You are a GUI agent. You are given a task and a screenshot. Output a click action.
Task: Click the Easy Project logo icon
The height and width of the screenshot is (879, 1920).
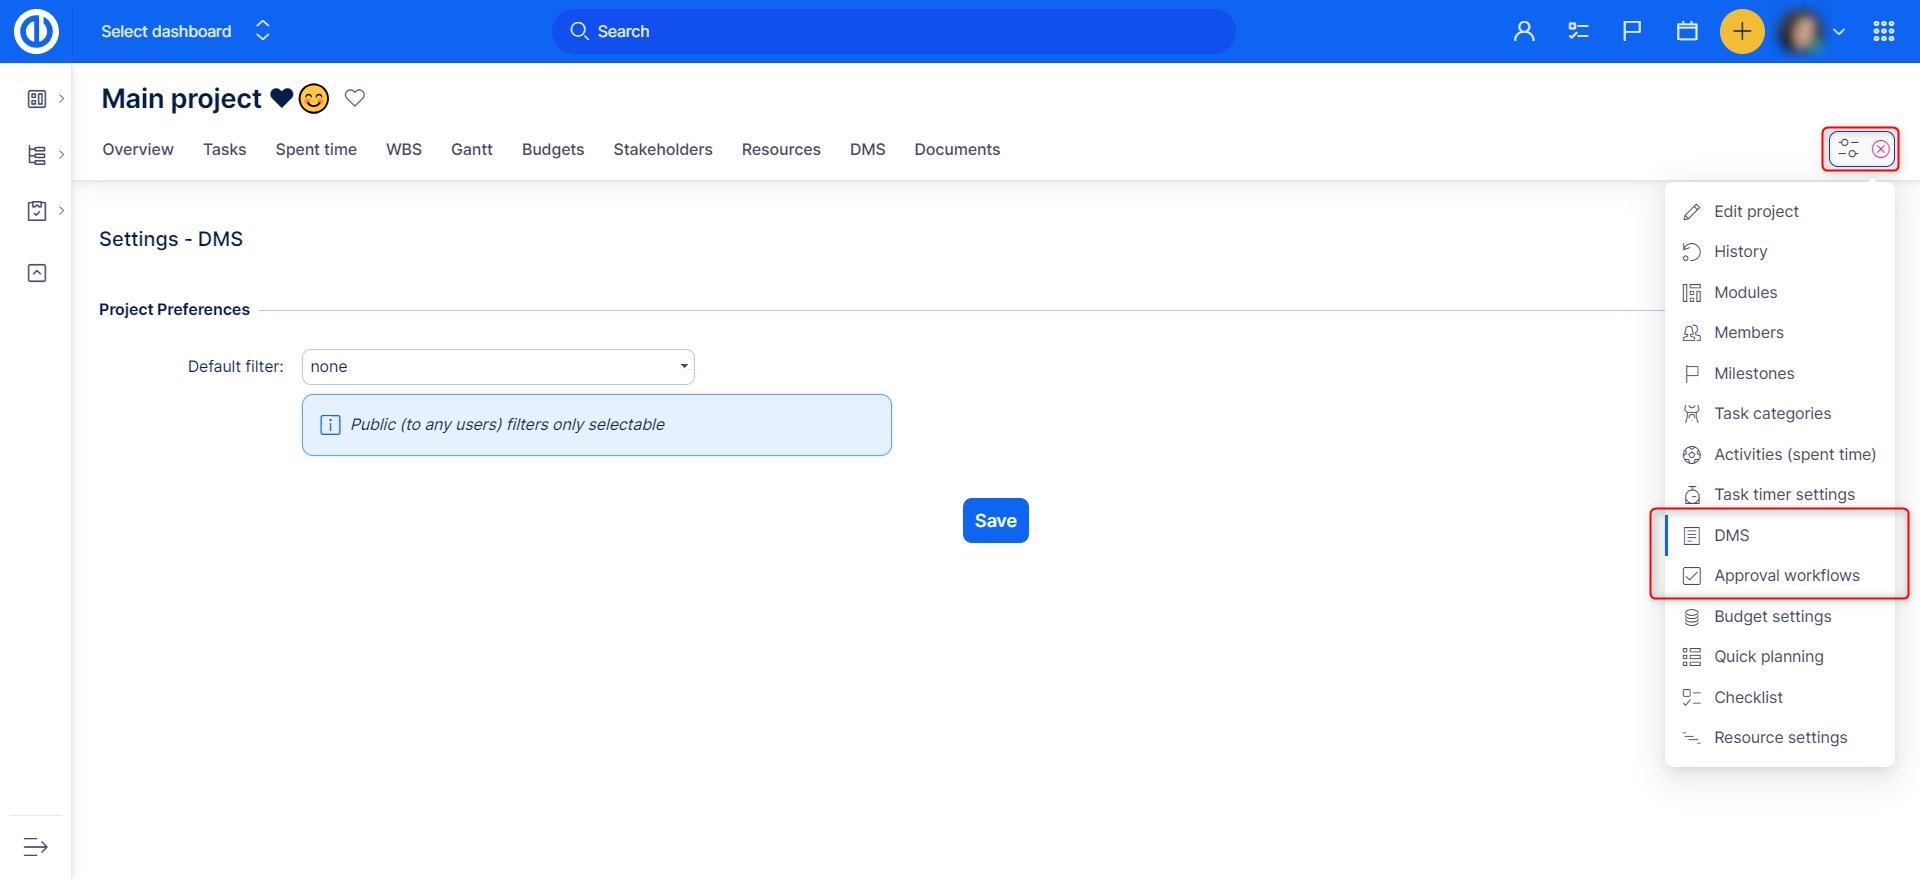[36, 31]
